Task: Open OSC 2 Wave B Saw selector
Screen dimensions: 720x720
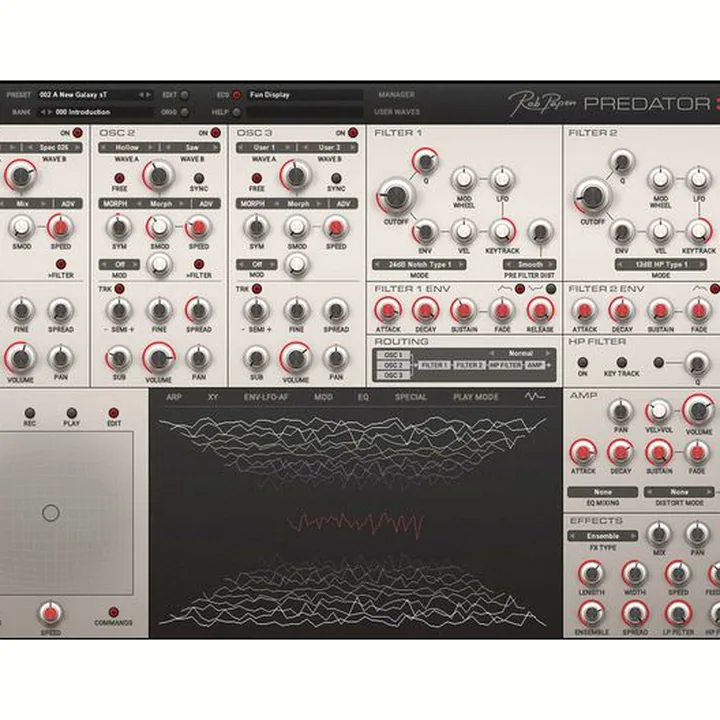Action: click(x=191, y=147)
